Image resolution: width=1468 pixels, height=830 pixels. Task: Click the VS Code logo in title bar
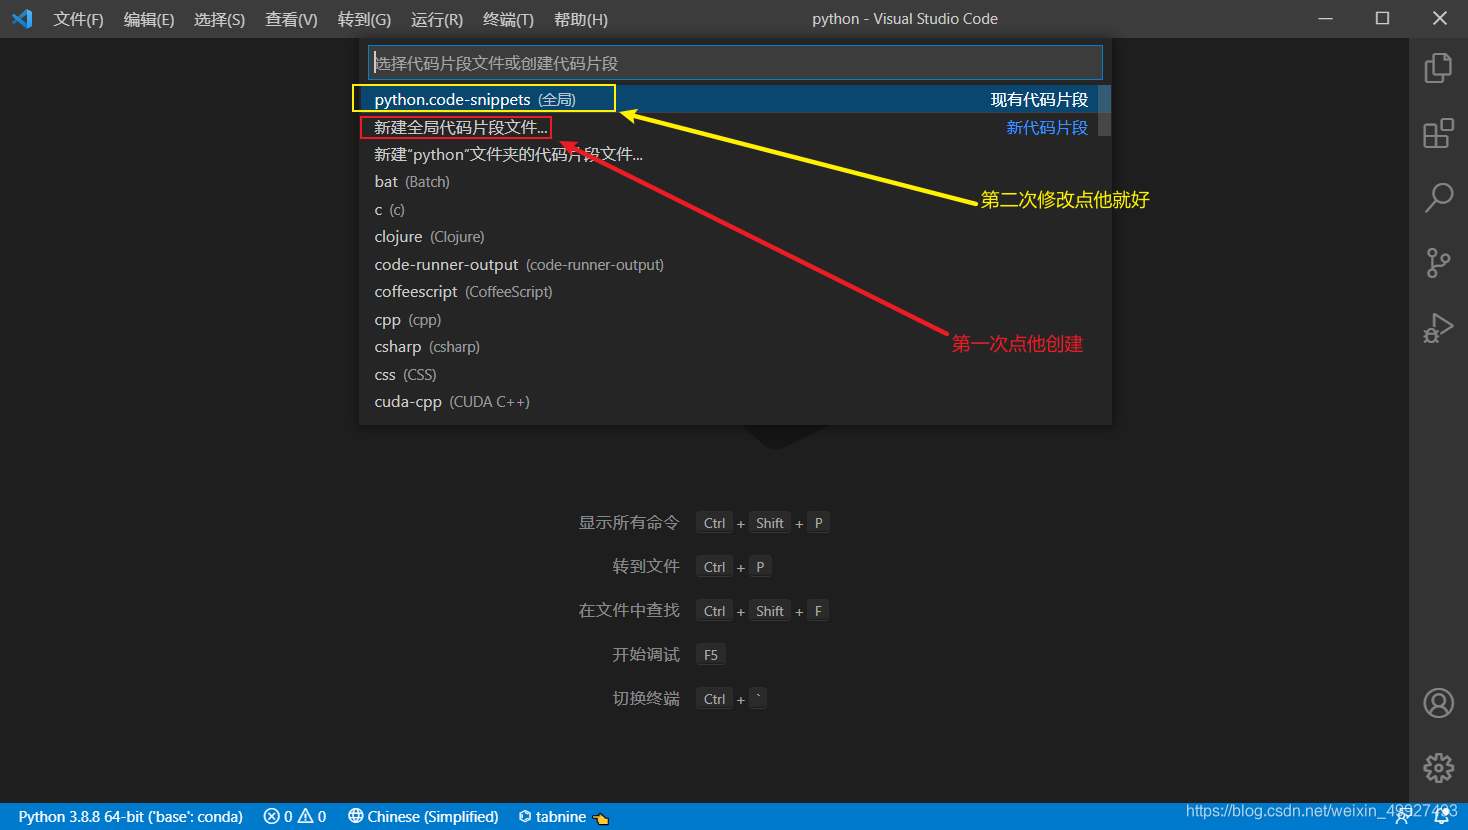coord(22,19)
